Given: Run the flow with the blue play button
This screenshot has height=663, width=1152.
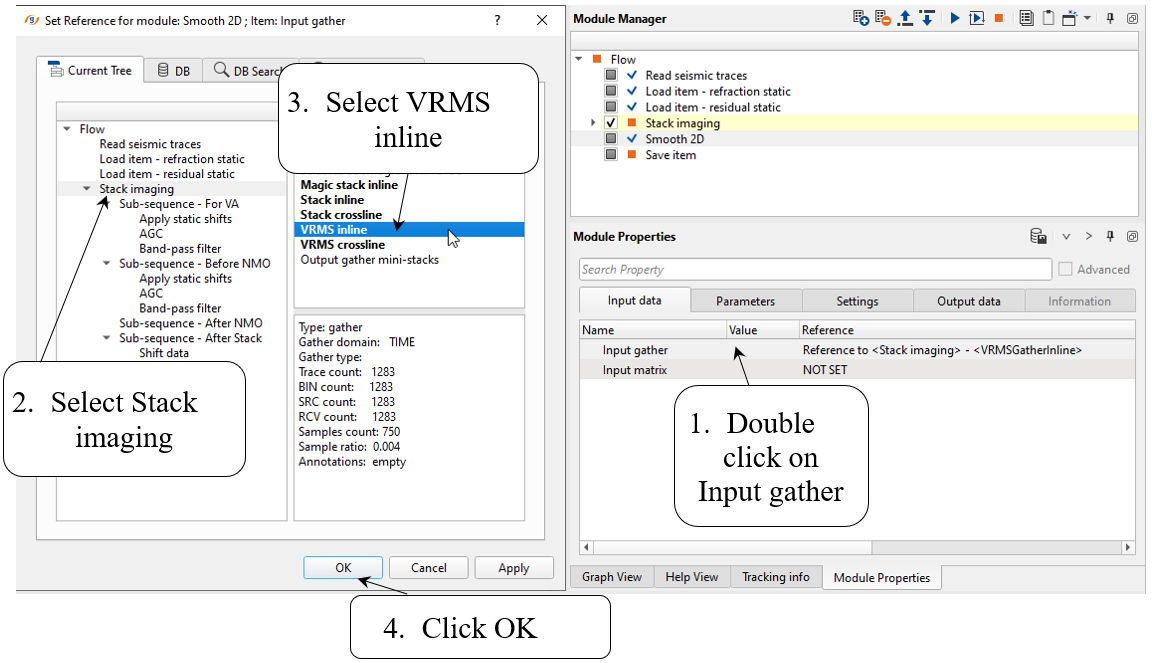Looking at the screenshot, I should pos(955,18).
